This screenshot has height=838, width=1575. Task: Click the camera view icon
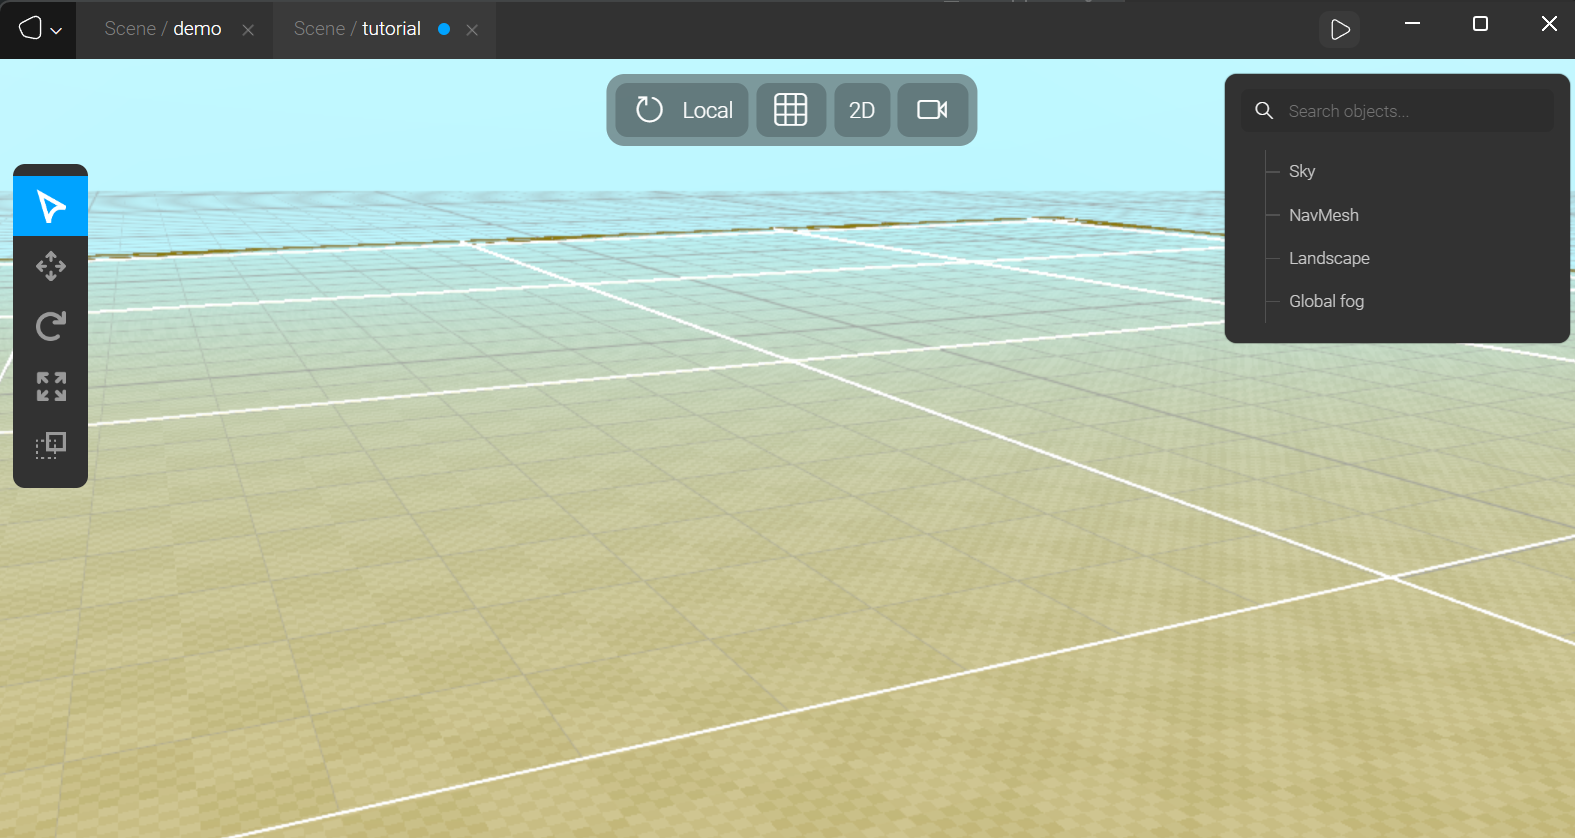tap(932, 110)
